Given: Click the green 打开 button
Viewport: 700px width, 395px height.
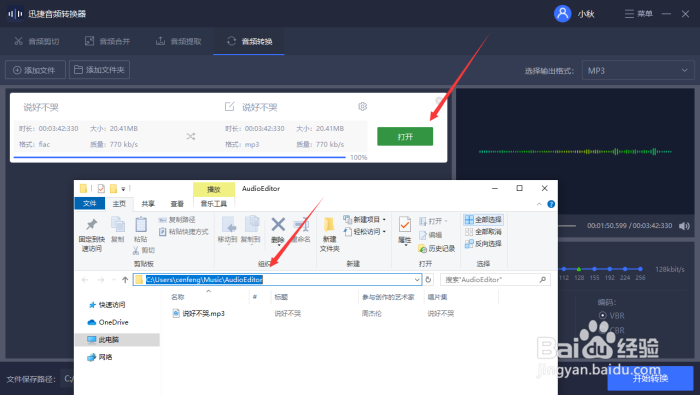Looking at the screenshot, I should 405,137.
